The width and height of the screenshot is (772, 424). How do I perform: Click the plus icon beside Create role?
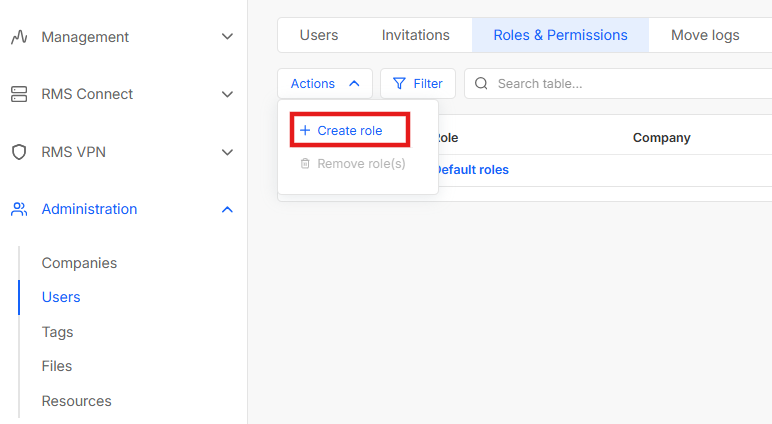(x=305, y=131)
